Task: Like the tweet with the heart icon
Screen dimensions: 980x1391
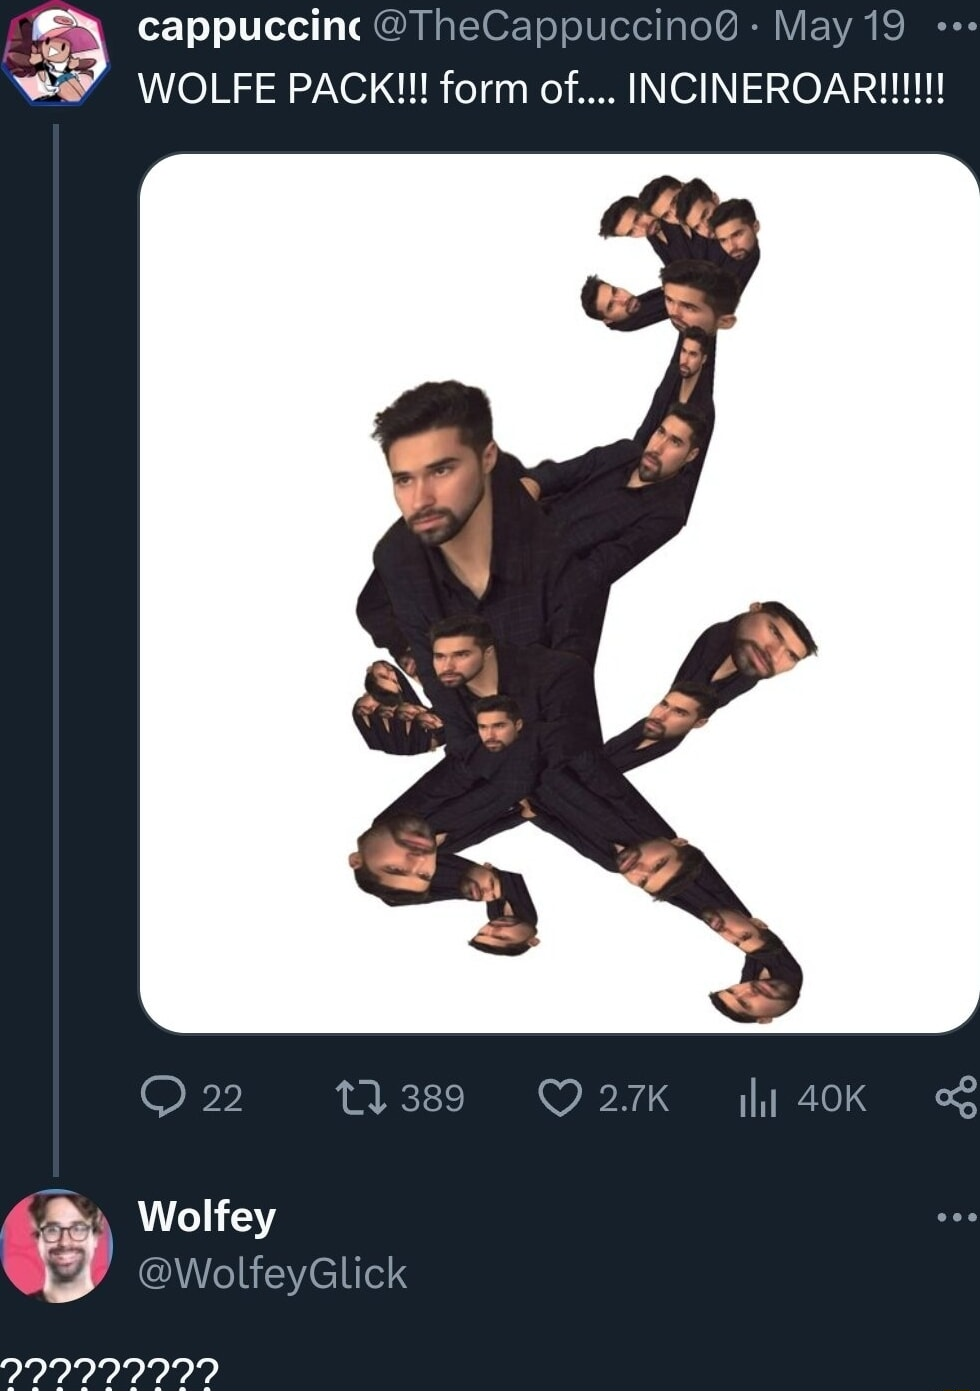Action: pos(560,1097)
